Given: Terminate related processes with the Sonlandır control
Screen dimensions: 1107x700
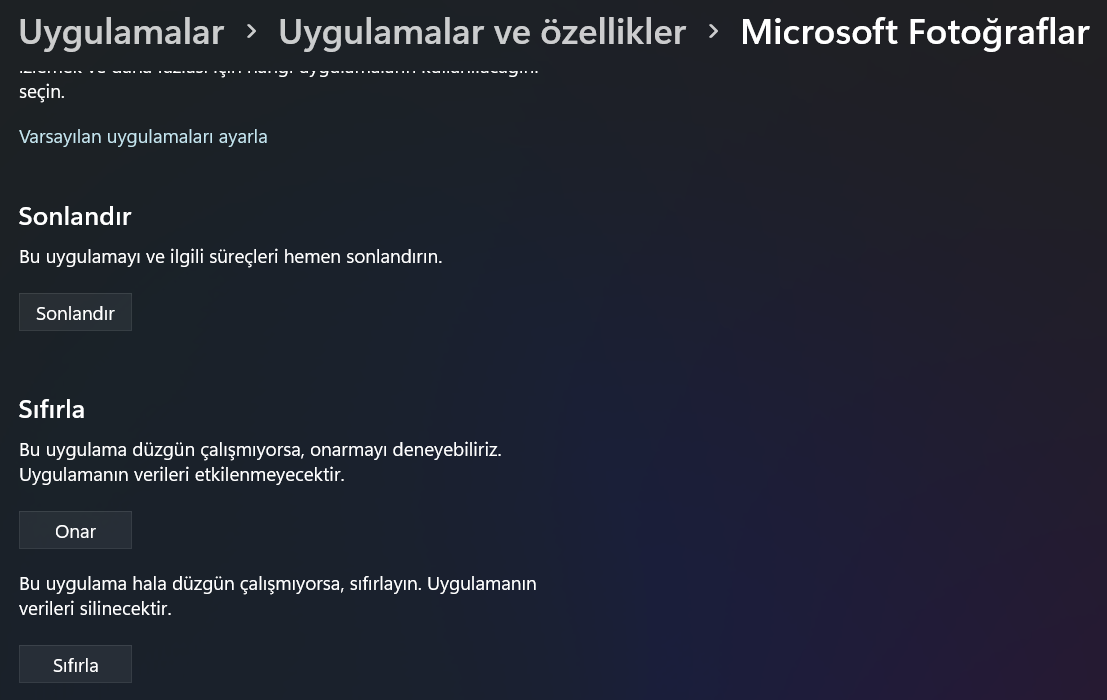Looking at the screenshot, I should click(x=75, y=312).
